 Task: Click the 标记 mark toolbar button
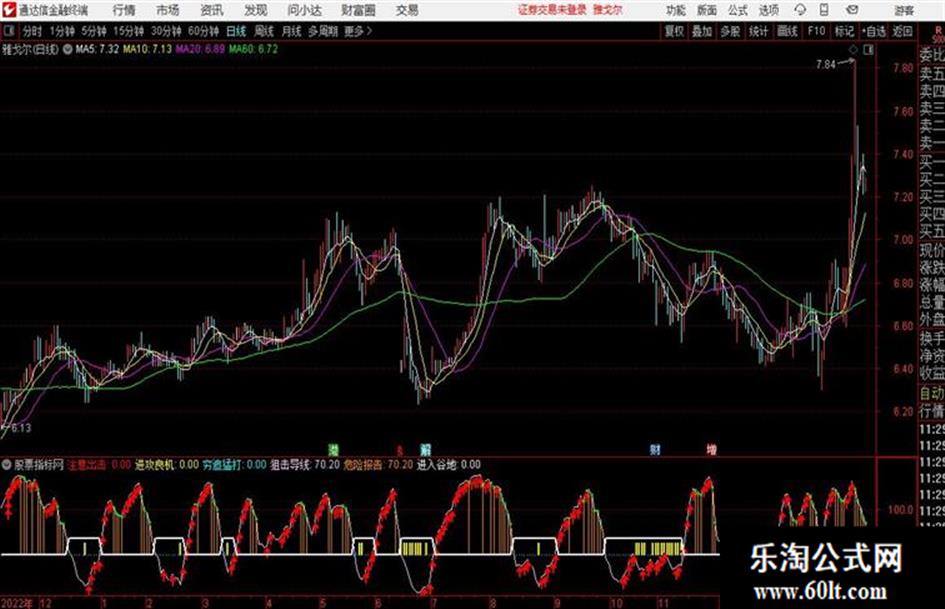pos(844,31)
